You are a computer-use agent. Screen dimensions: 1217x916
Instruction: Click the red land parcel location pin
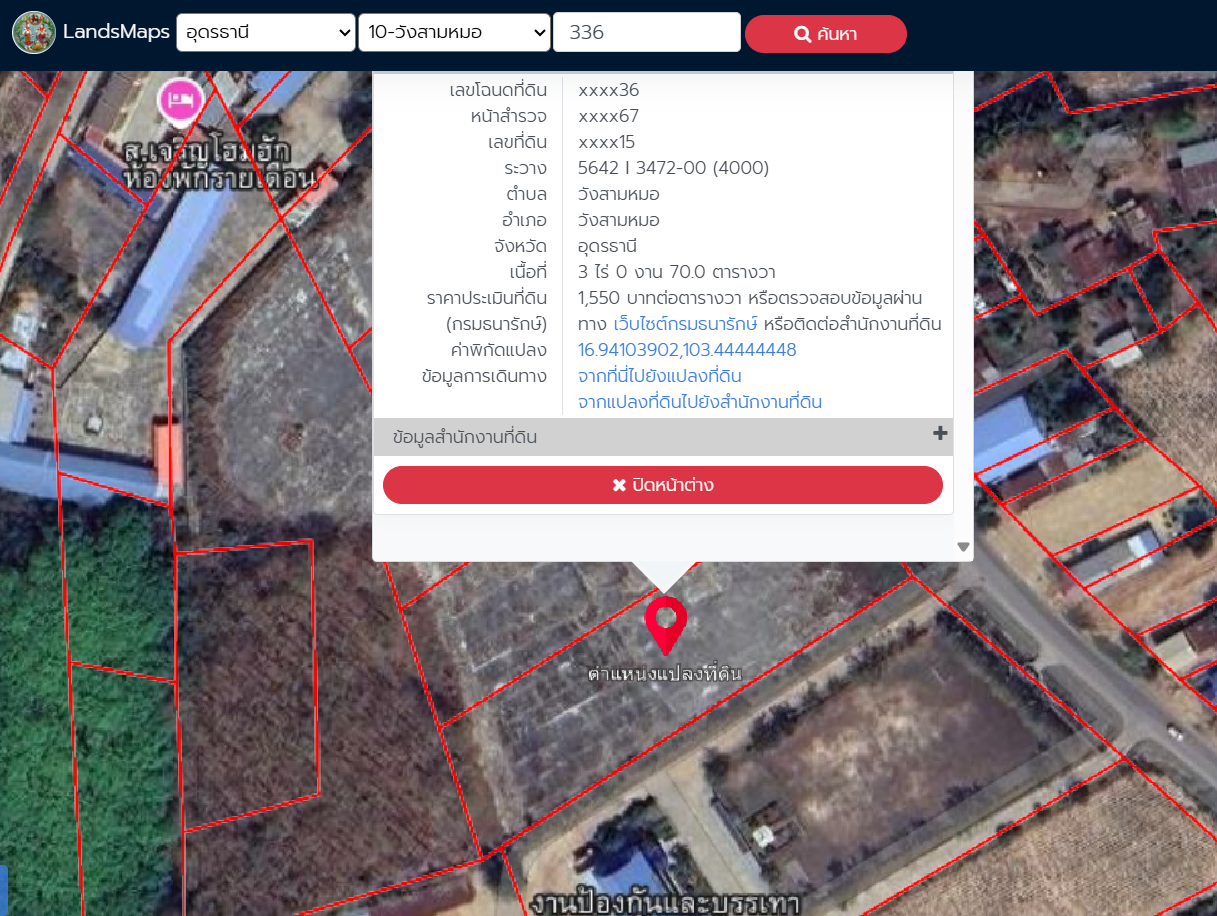click(666, 626)
